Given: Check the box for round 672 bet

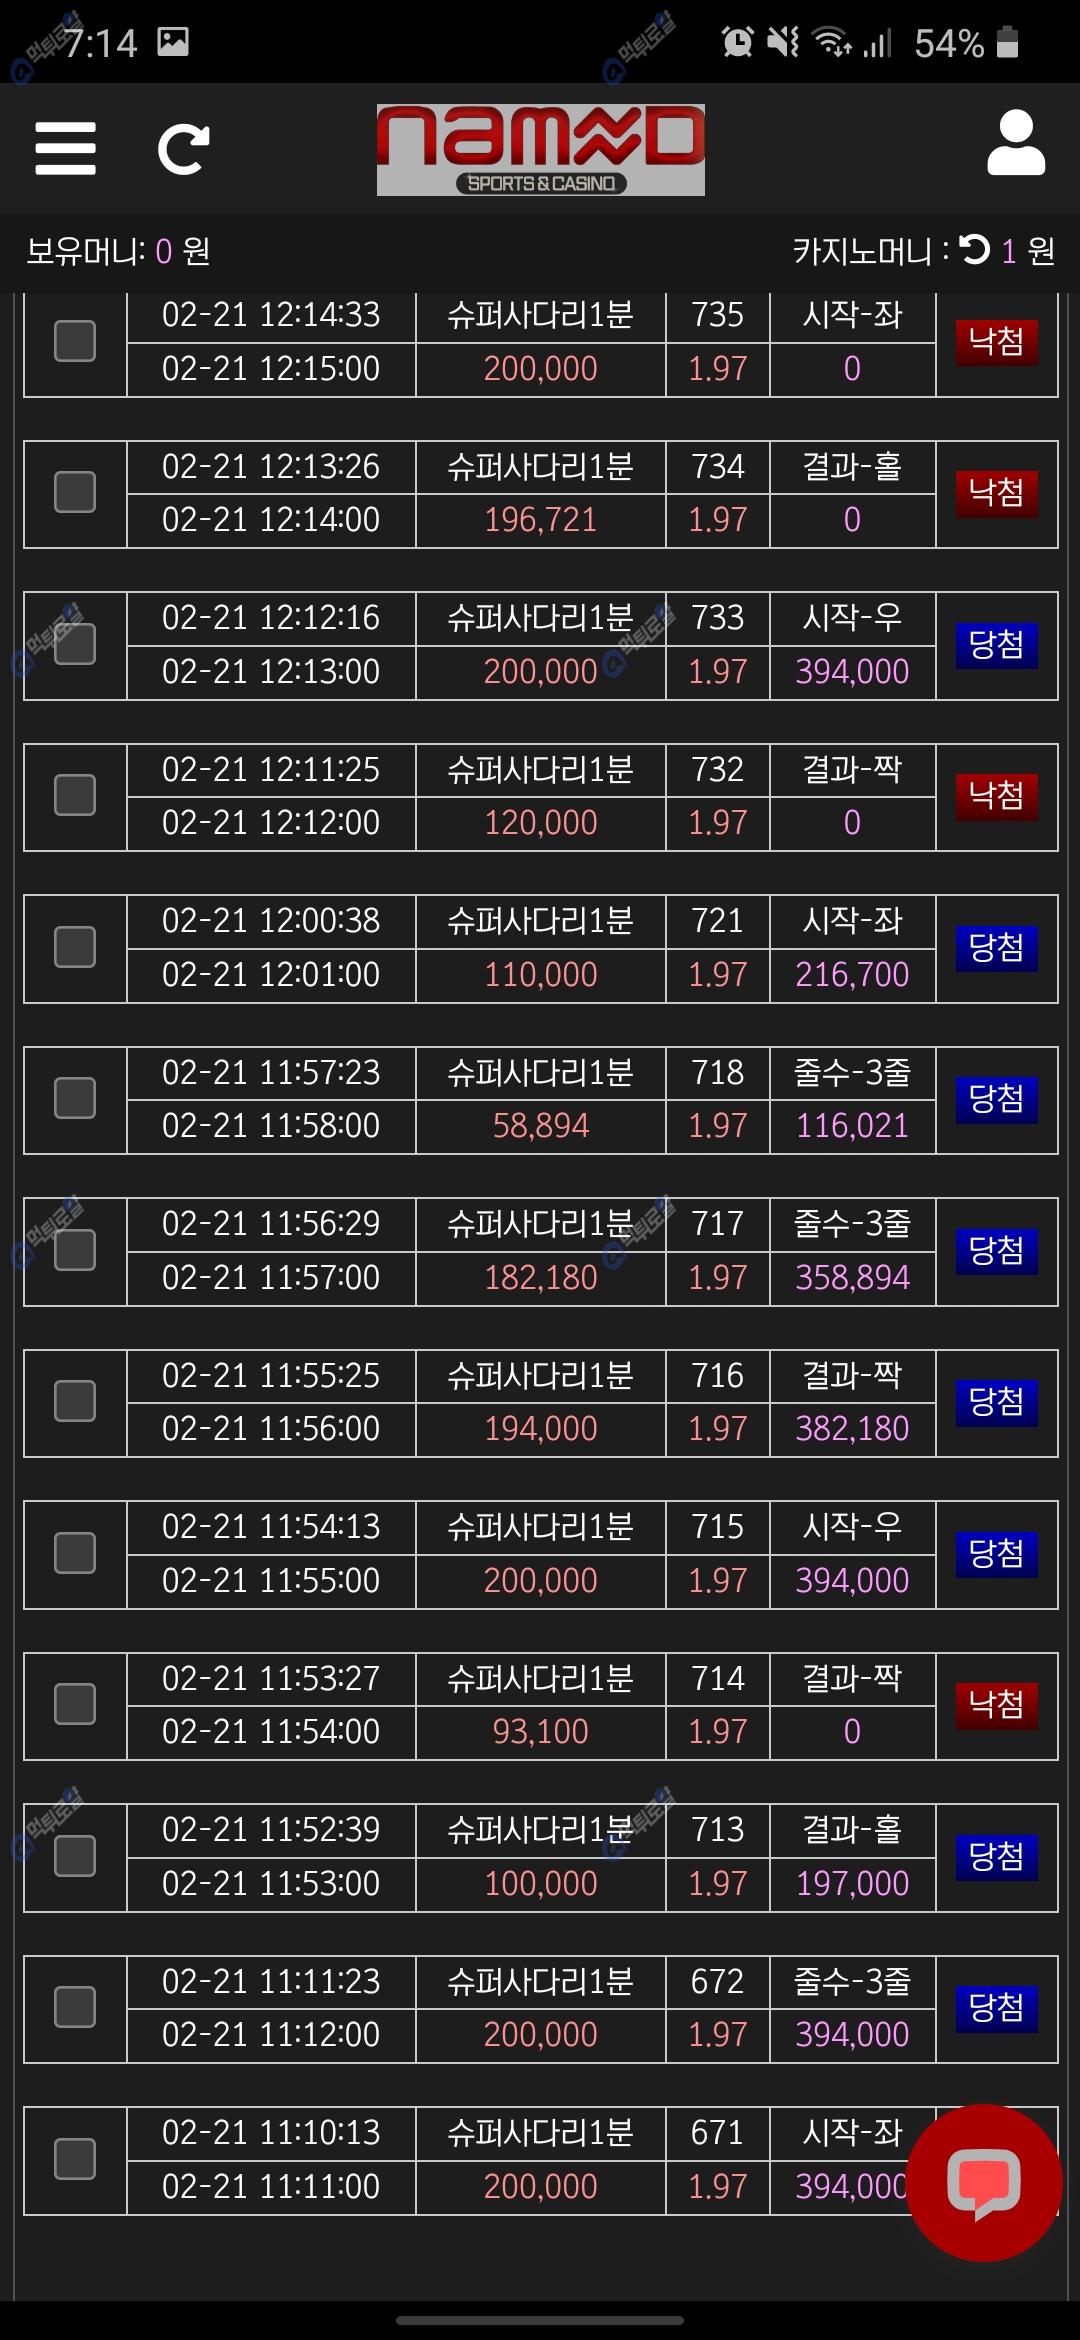Looking at the screenshot, I should (x=74, y=2007).
